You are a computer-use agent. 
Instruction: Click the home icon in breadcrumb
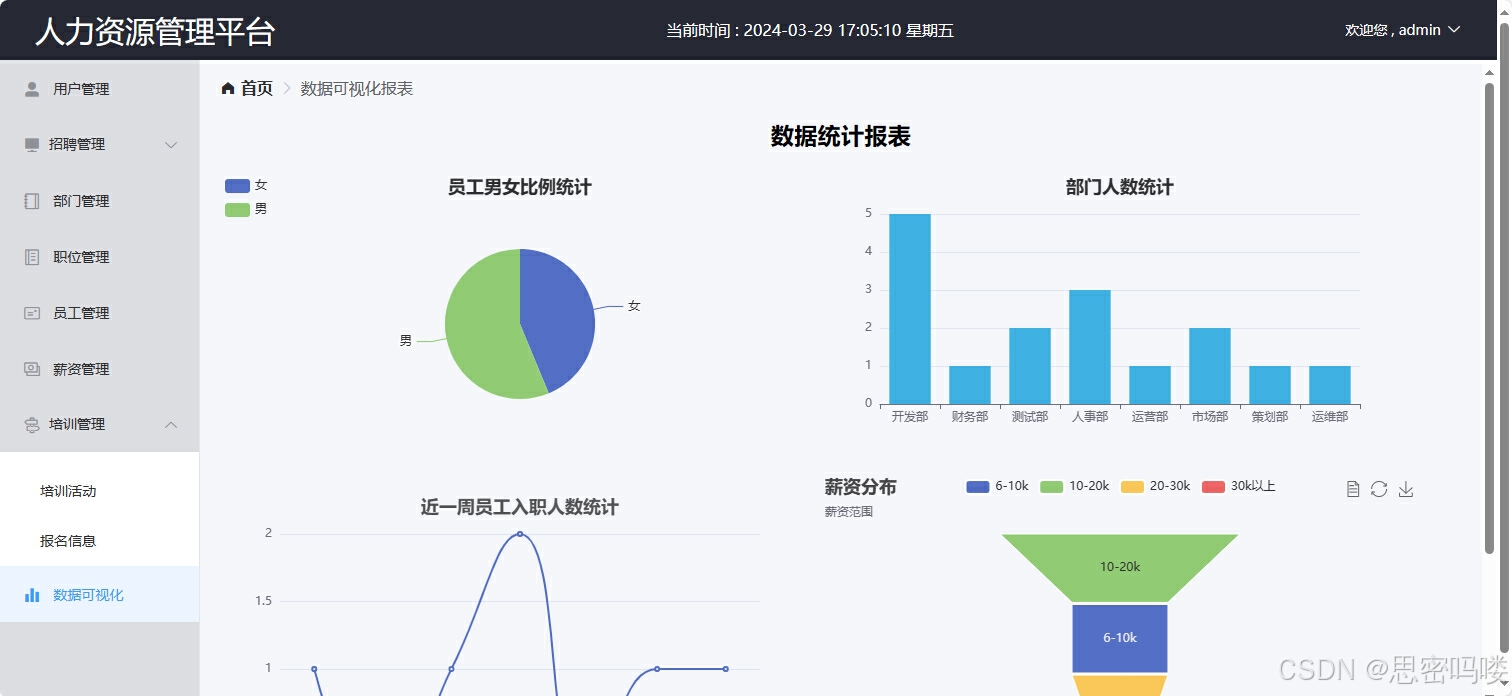point(228,88)
